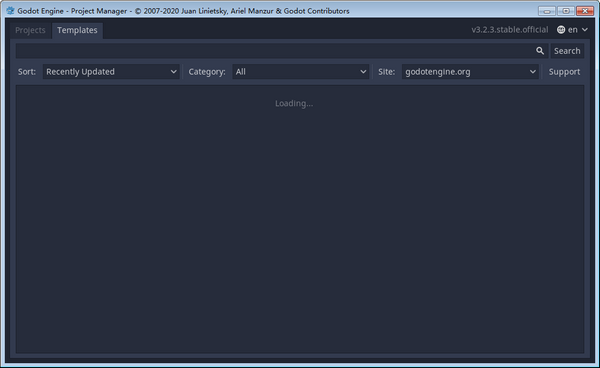Click the magnifier icon in search field
The width and height of the screenshot is (600, 368).
[540, 51]
